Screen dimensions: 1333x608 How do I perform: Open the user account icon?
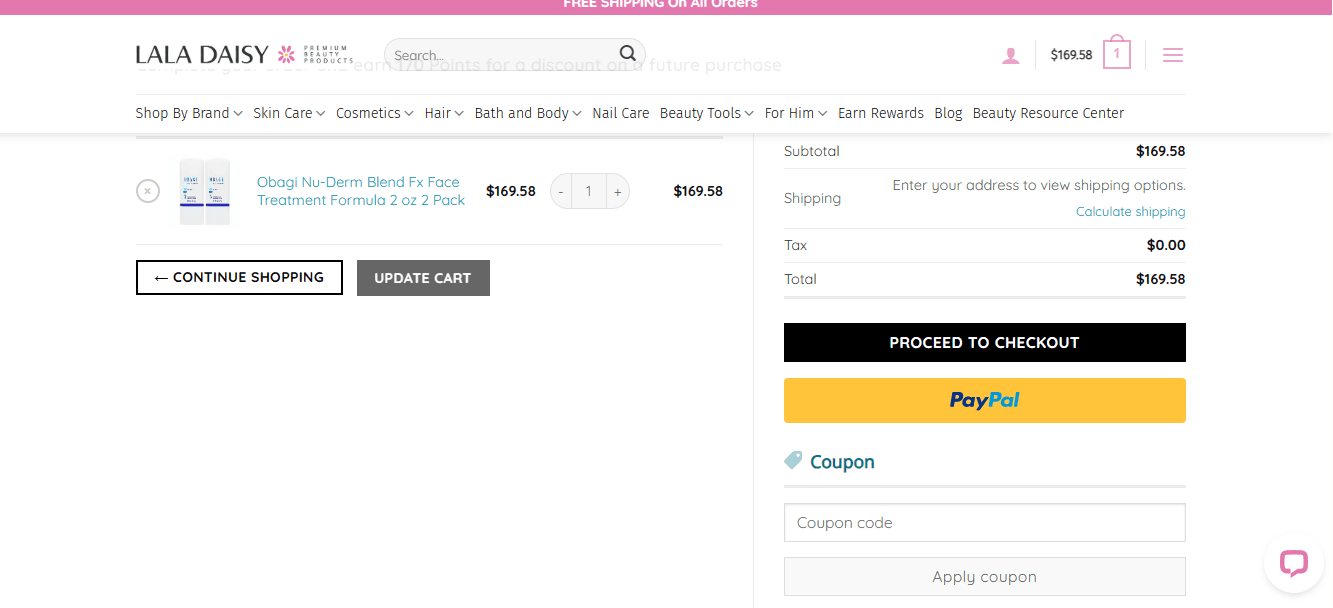[1011, 55]
